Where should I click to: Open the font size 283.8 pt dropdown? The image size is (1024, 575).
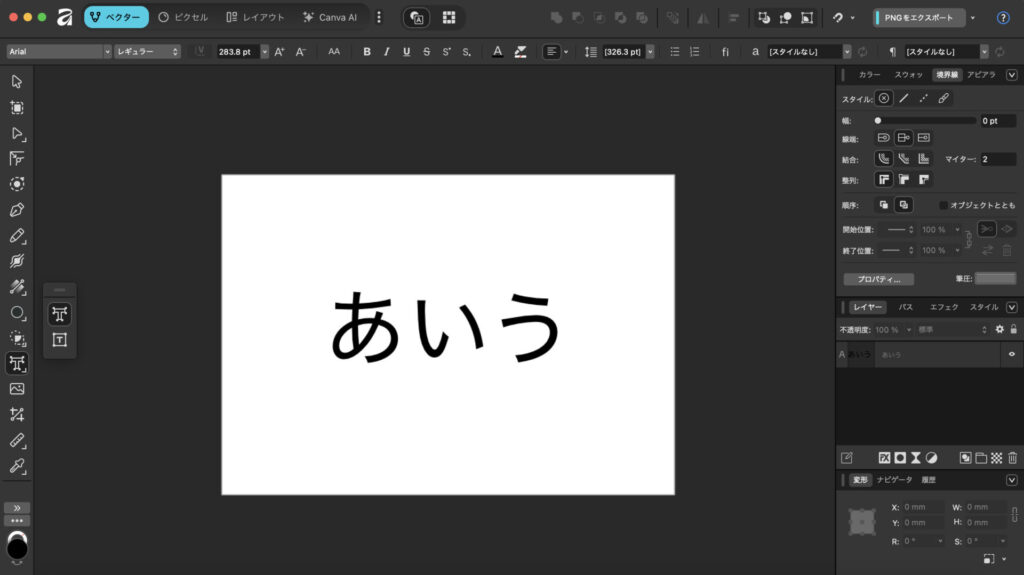[265, 51]
